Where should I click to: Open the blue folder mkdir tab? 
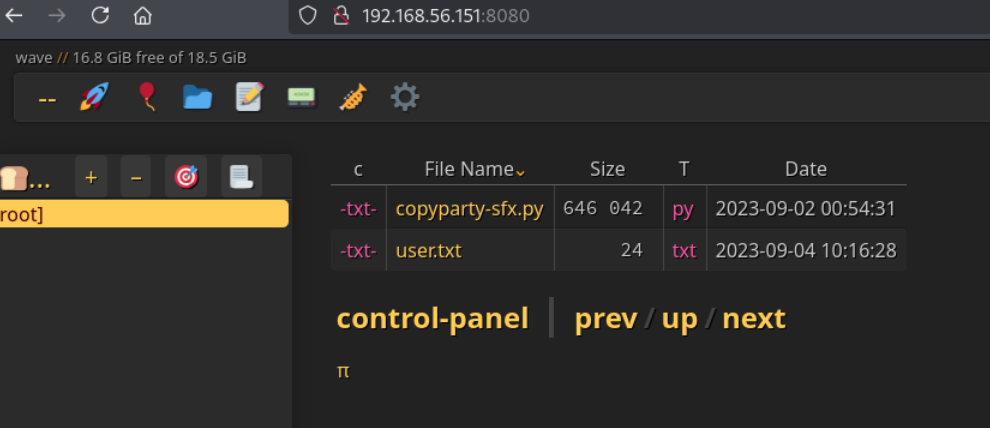198,97
